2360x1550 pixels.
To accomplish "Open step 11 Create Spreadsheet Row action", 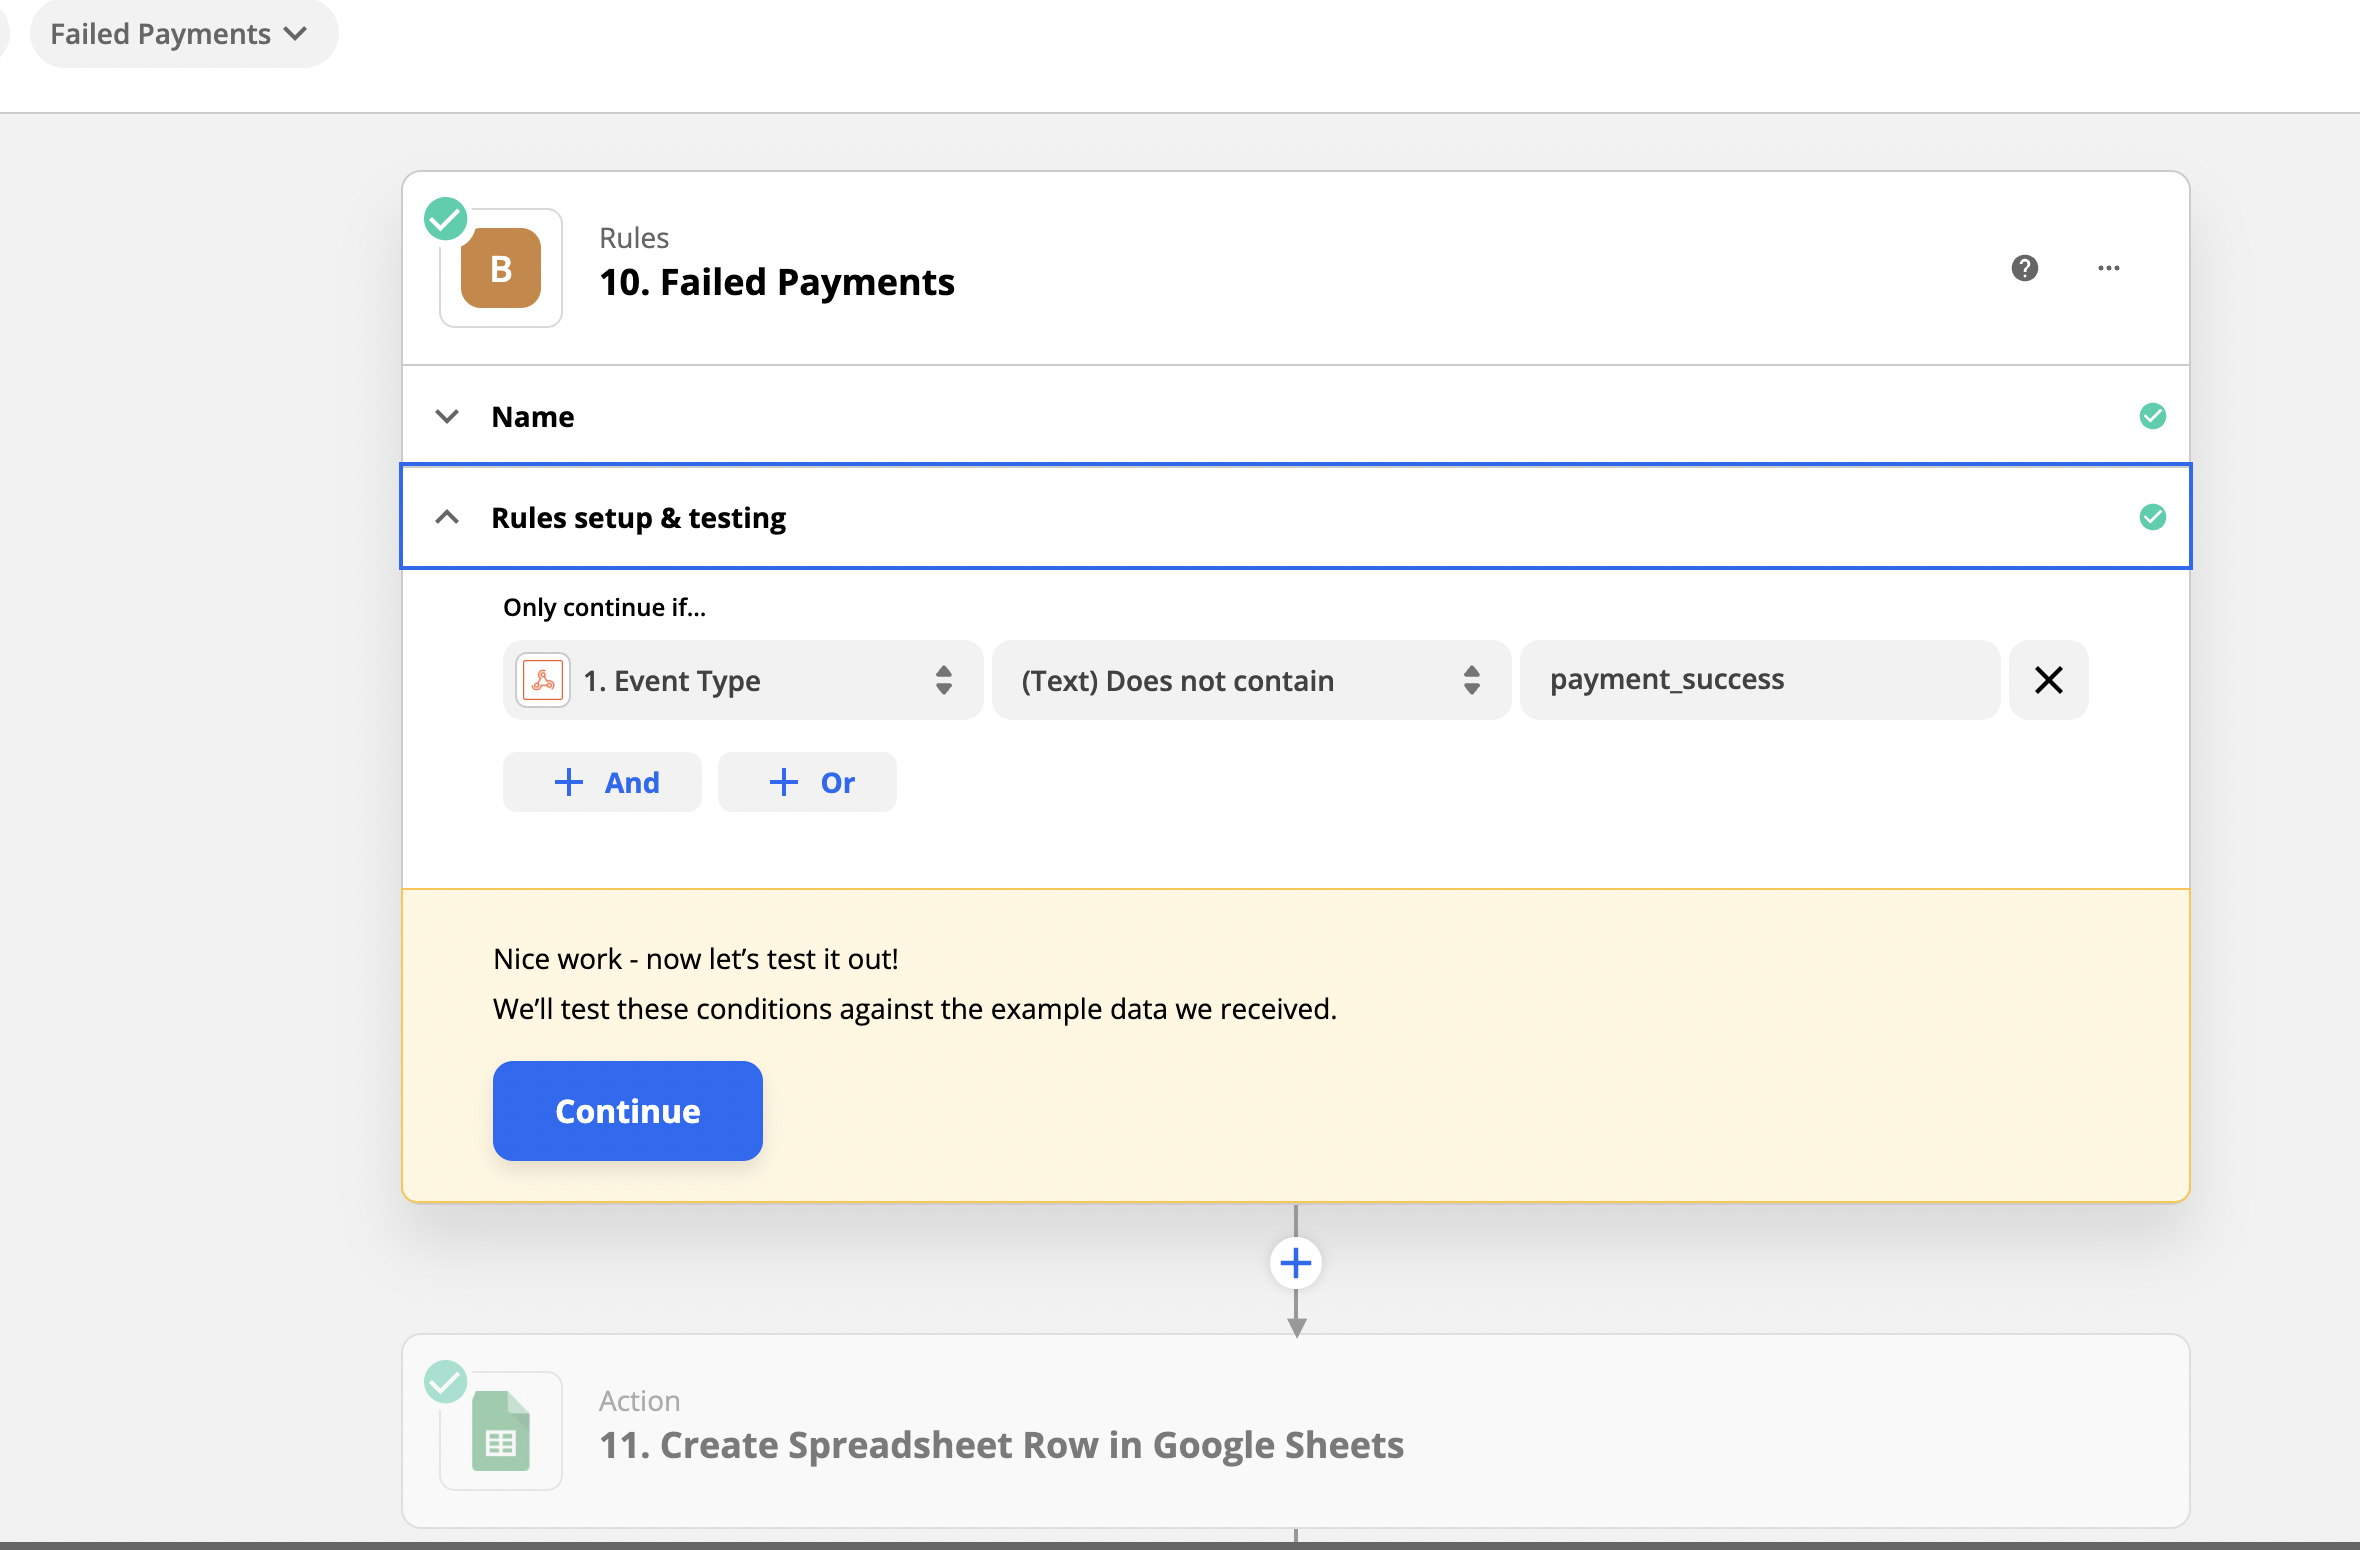I will [1296, 1431].
